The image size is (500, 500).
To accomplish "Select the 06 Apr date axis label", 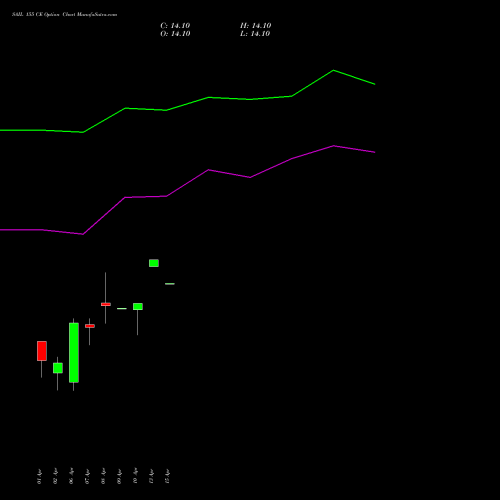I will point(71,476).
